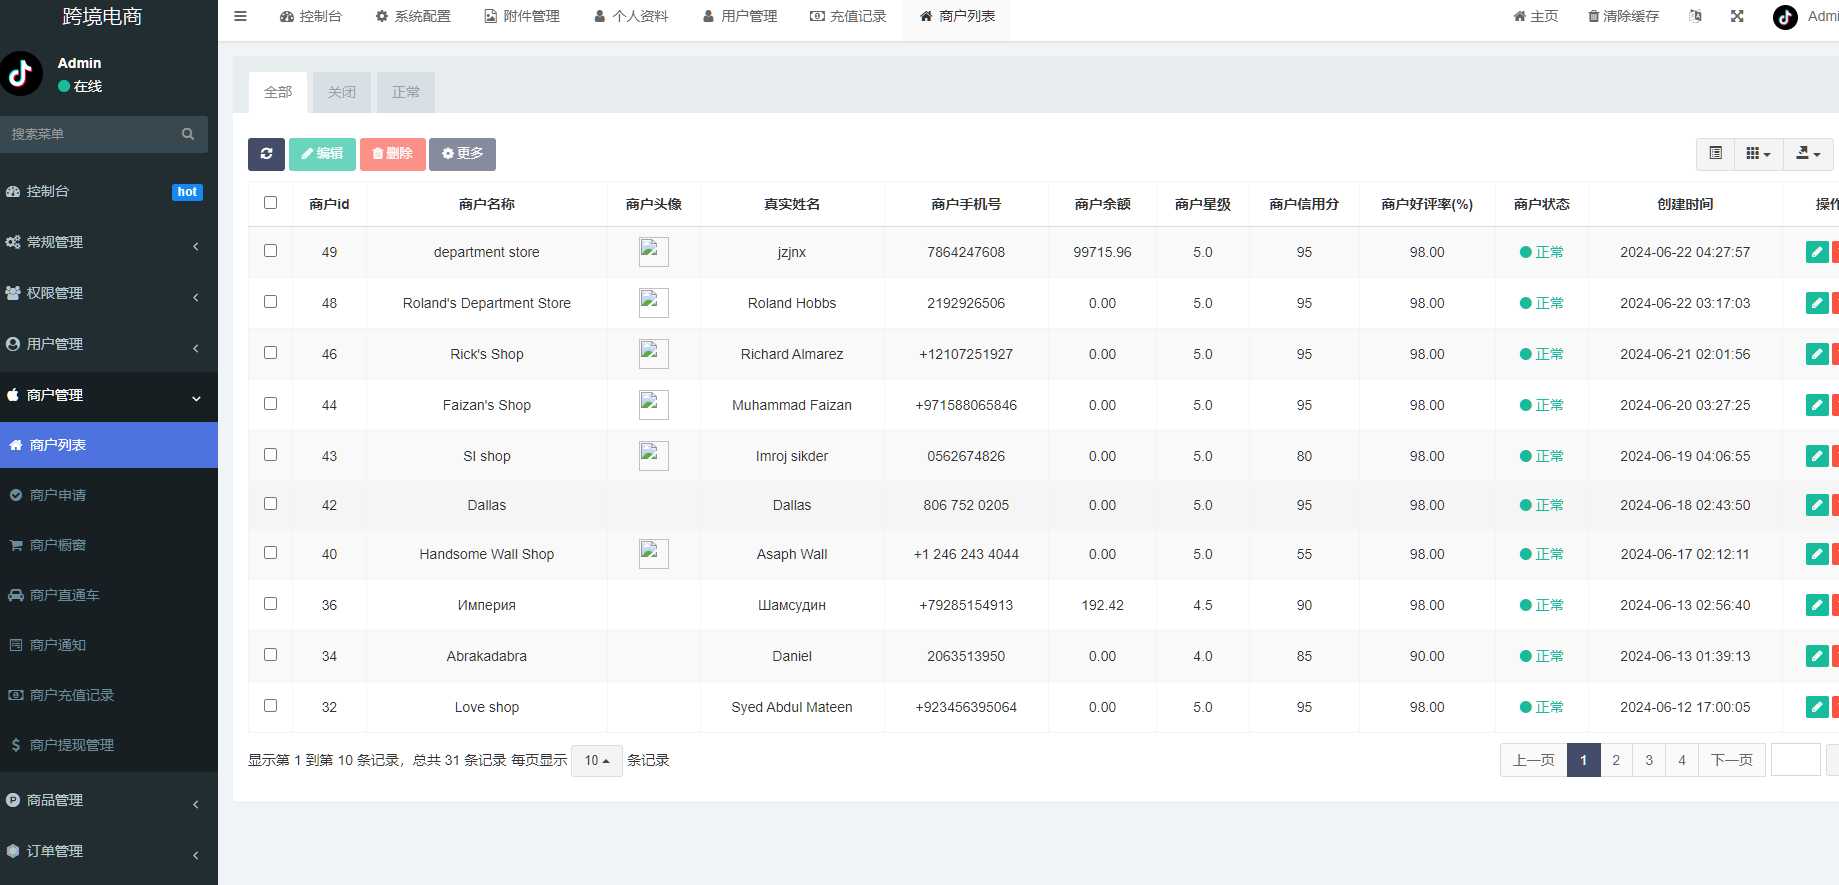Click the green 编辑 button

point(322,154)
